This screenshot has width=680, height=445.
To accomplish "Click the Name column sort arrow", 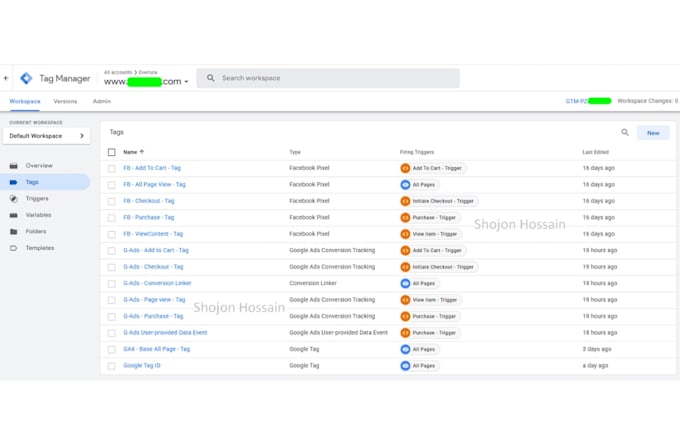I will (x=142, y=152).
